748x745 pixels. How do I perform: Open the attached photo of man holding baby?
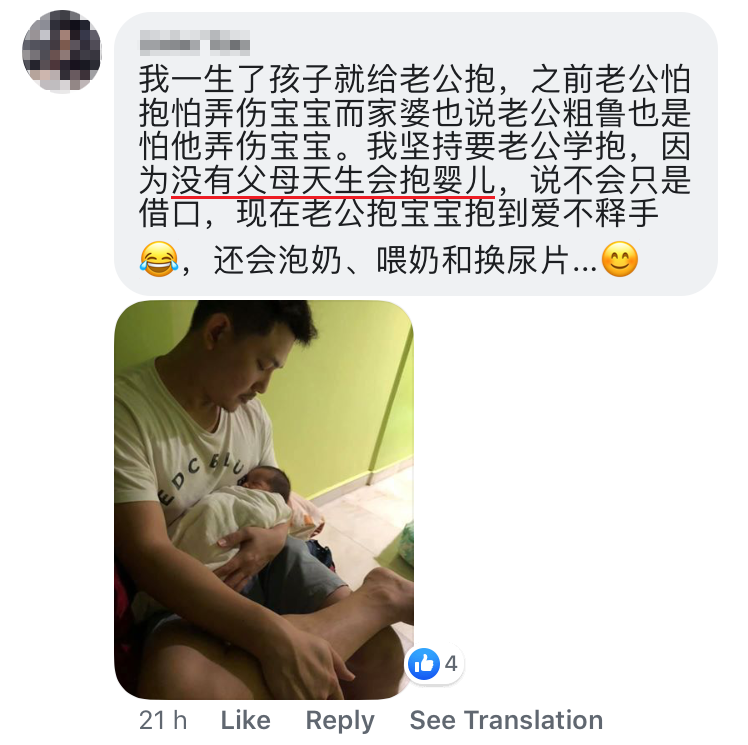pyautogui.click(x=264, y=499)
